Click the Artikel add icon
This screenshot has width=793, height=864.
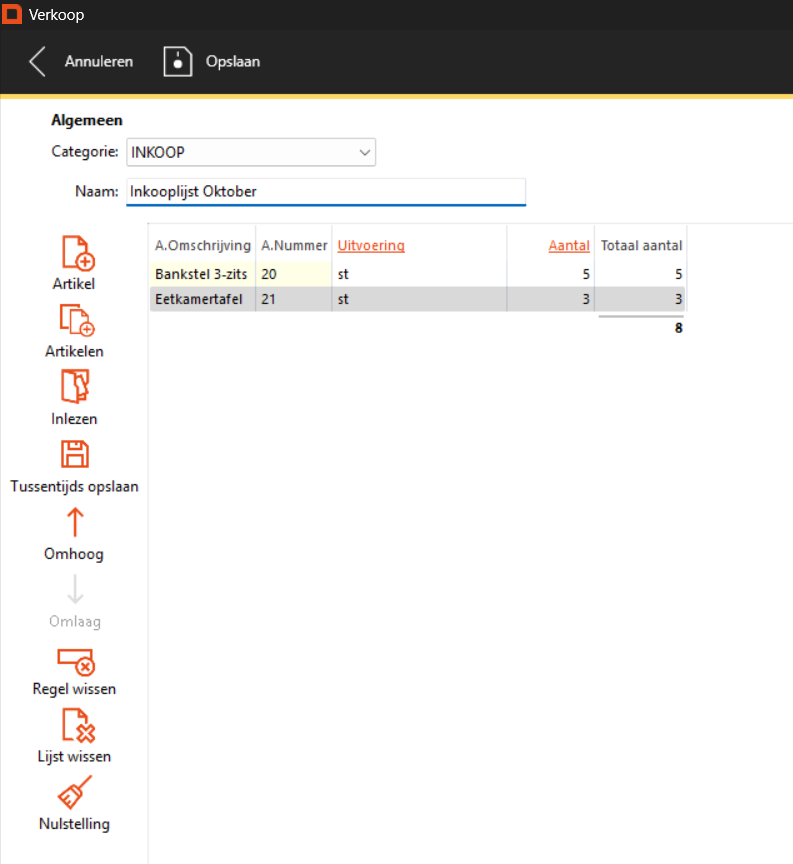point(76,253)
